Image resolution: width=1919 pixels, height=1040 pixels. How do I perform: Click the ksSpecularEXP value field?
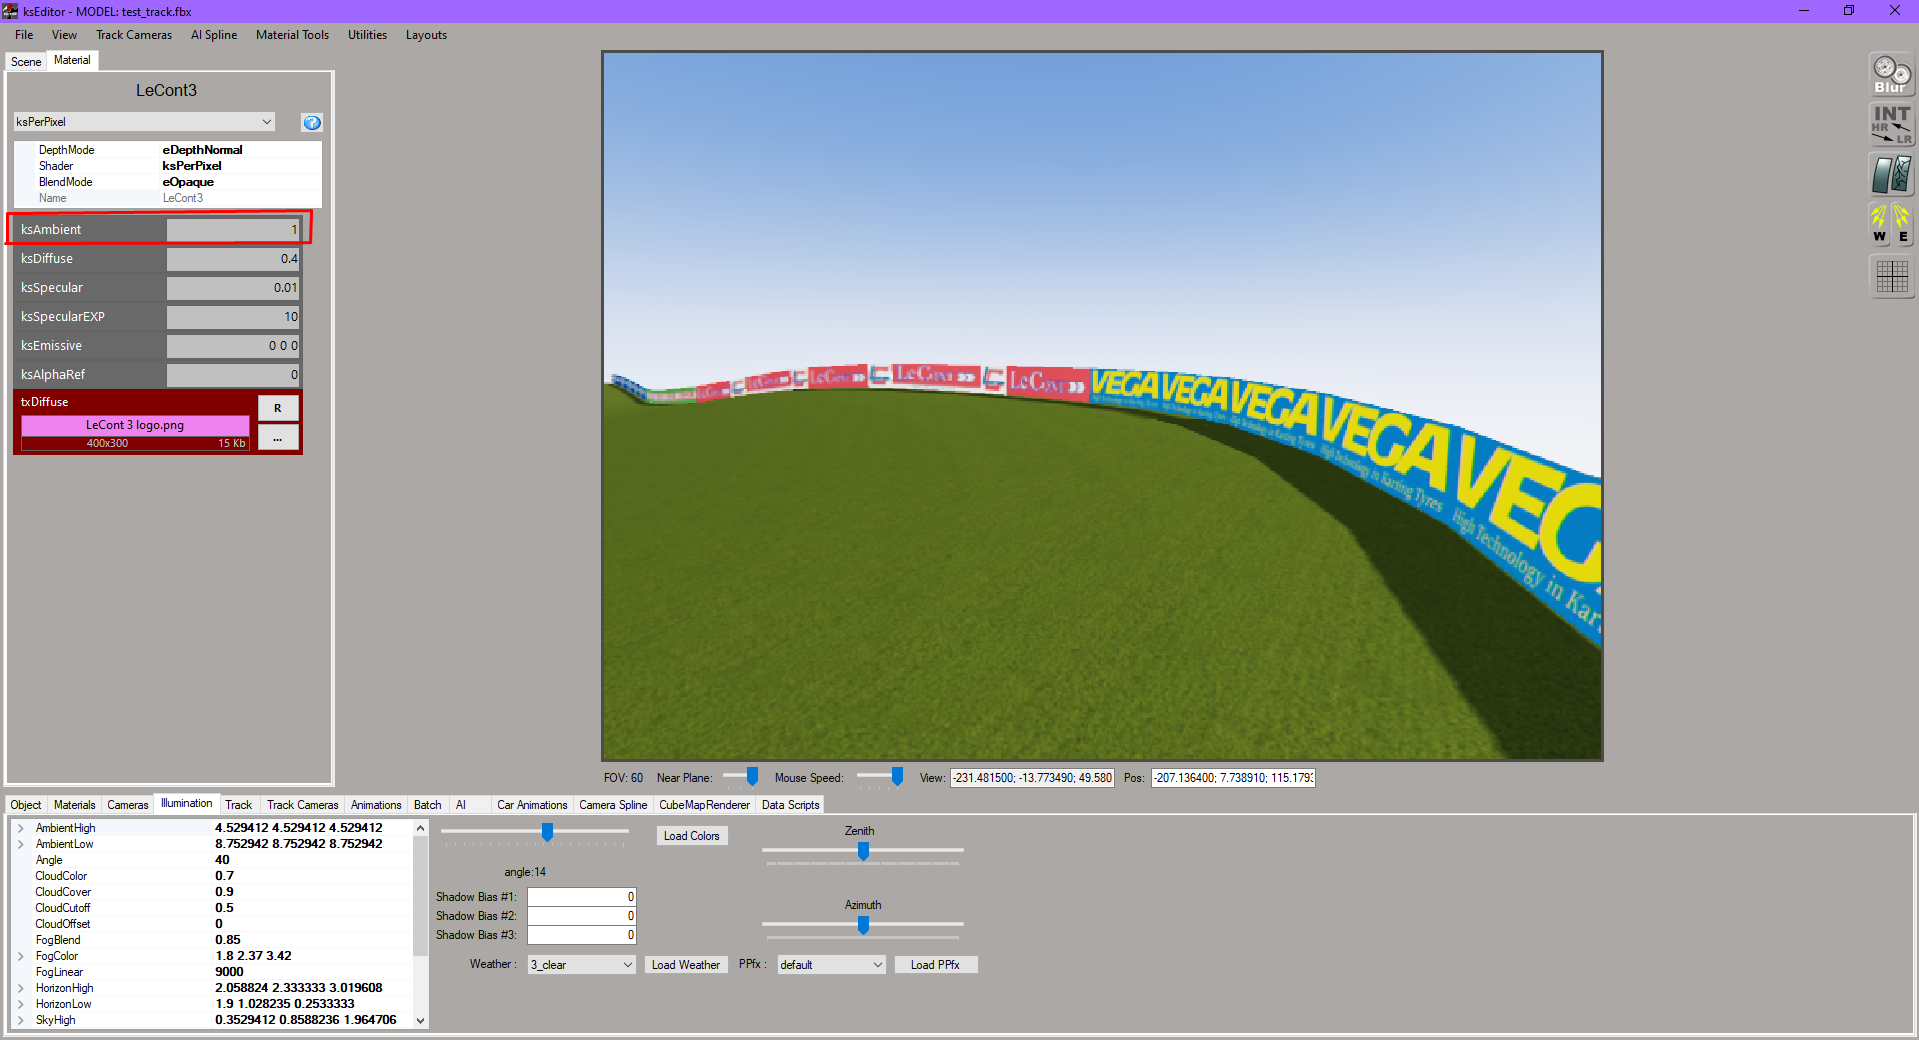(233, 317)
